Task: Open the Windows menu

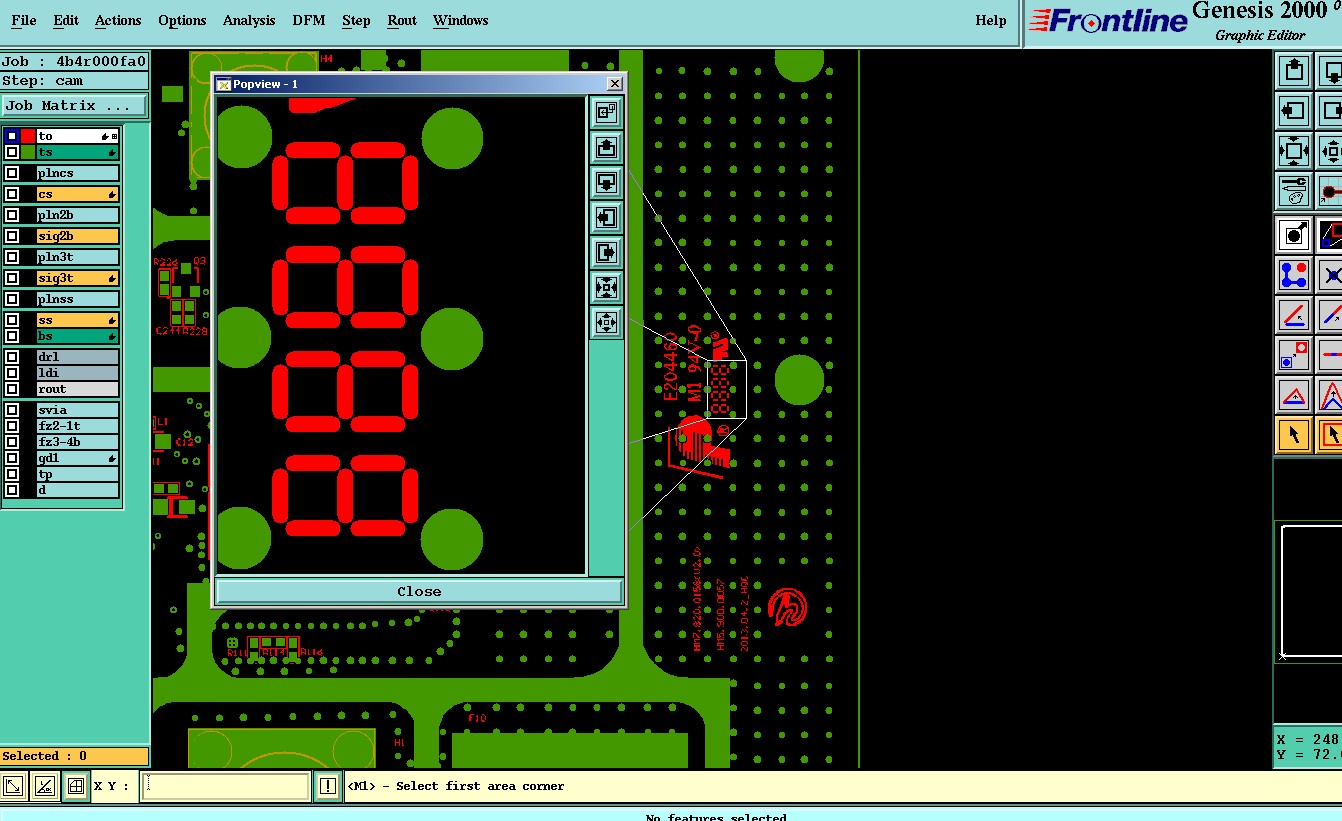Action: click(x=461, y=20)
